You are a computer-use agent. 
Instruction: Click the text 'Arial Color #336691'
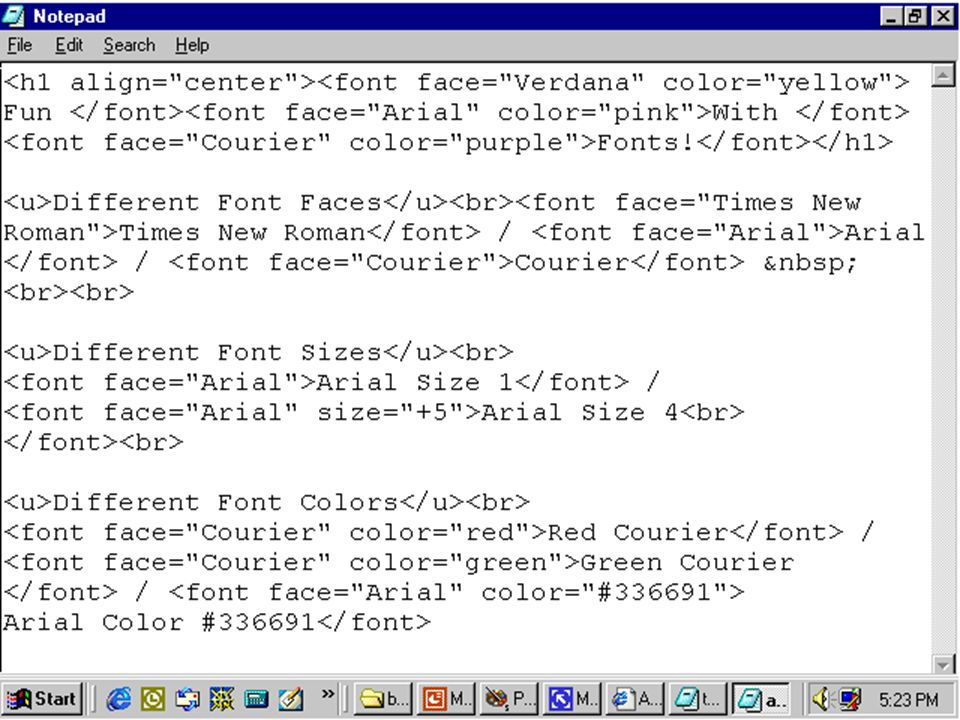click(x=159, y=622)
